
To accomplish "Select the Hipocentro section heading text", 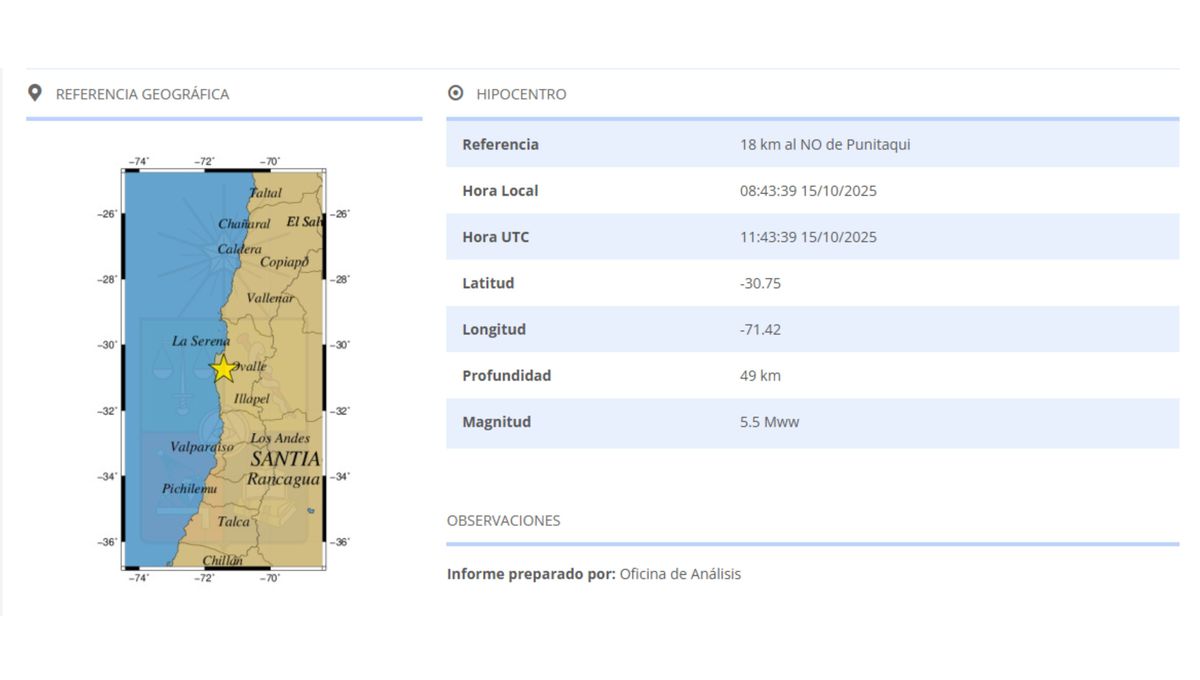I will [x=521, y=94].
